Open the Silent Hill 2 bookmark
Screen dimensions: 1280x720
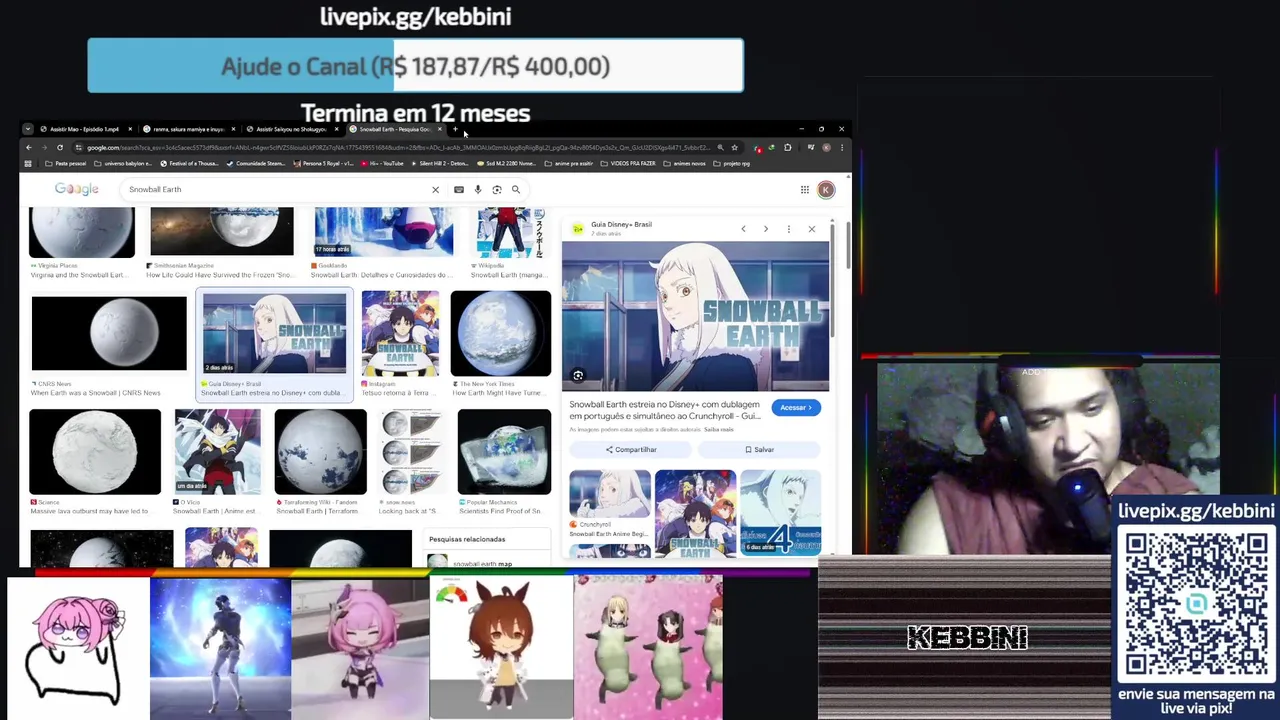(439, 163)
